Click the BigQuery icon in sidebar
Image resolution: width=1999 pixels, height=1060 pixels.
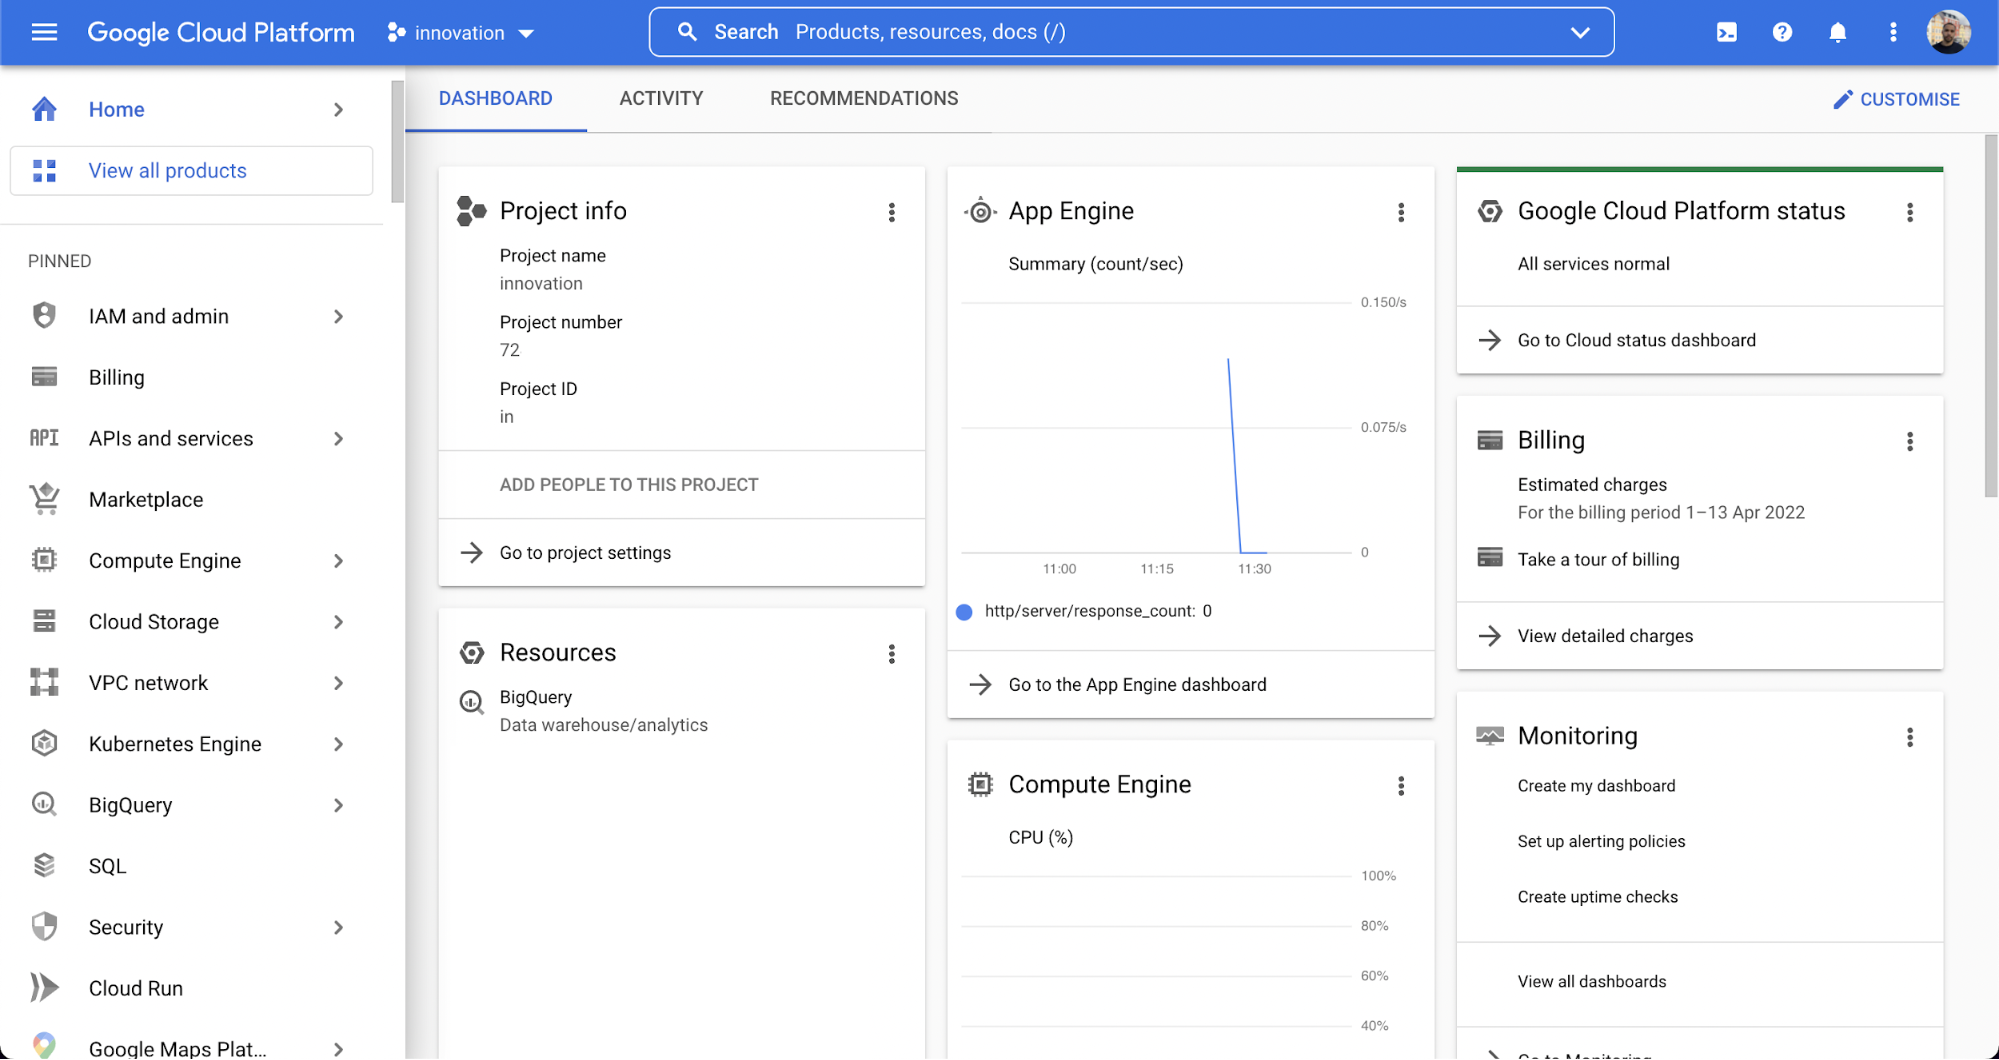(44, 804)
